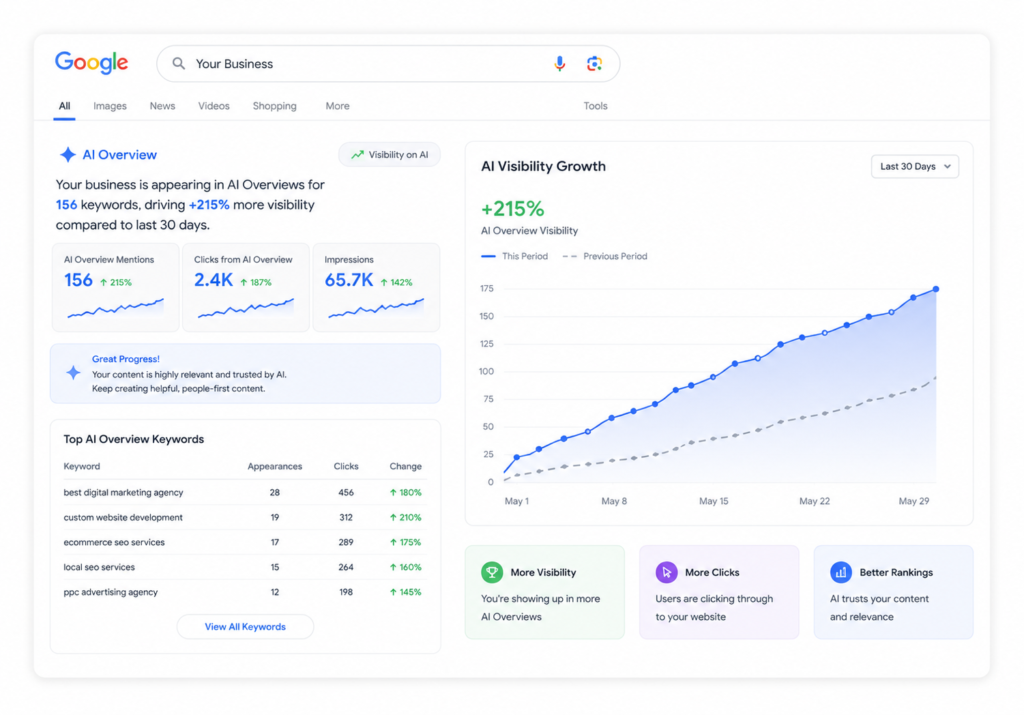Viewport: 1024px width, 715px height.
Task: Toggle Previous Period legend series
Action: (x=605, y=256)
